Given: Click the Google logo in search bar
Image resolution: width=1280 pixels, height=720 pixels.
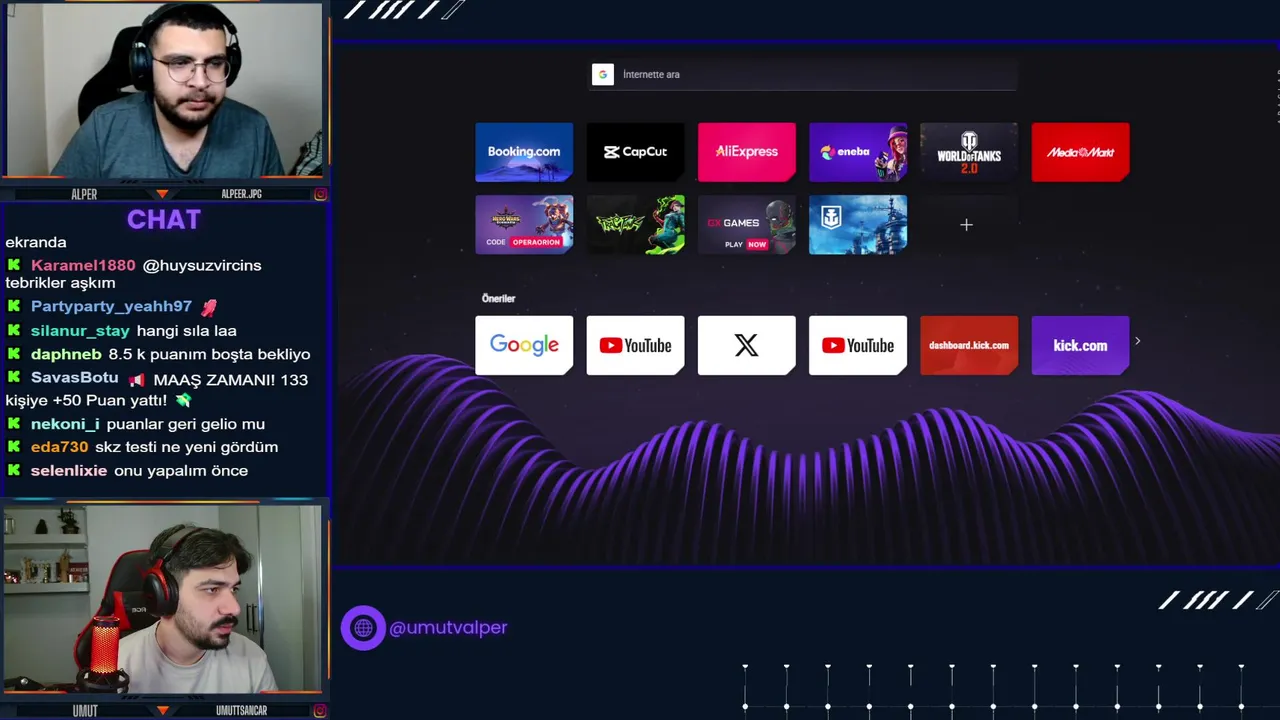Looking at the screenshot, I should tap(602, 75).
